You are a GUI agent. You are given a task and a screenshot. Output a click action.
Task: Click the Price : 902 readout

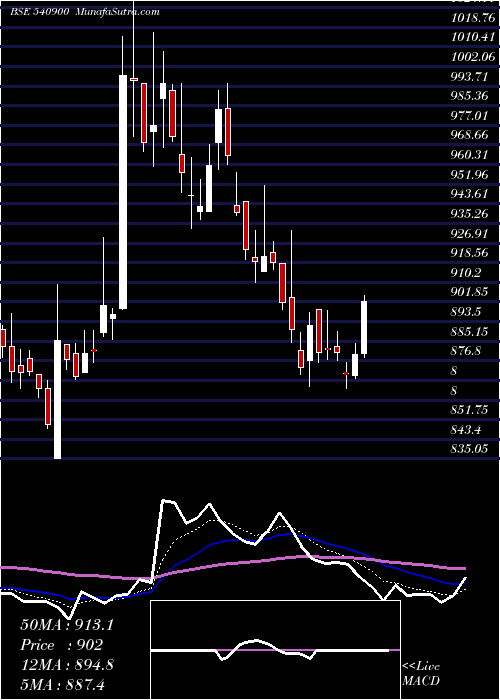click(62, 645)
